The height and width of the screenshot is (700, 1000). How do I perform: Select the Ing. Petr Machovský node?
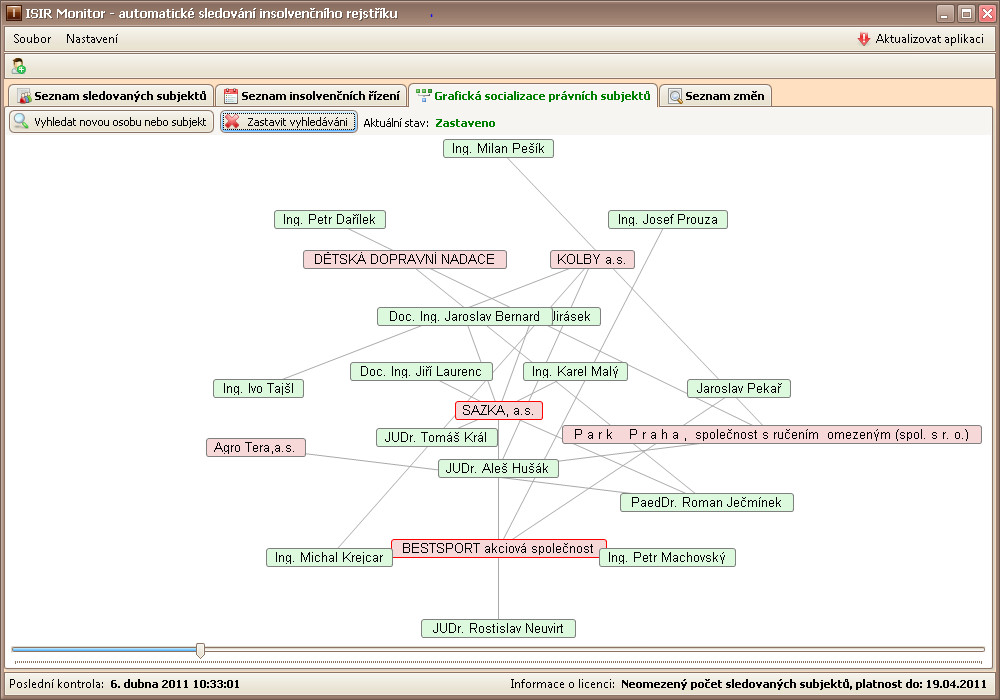667,558
